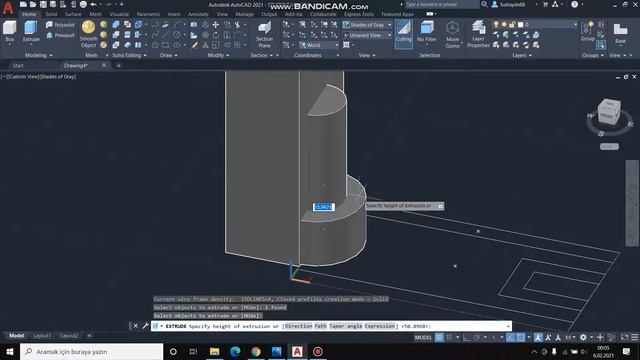
Task: Choose the Taper angle command option
Action: pyautogui.click(x=346, y=326)
